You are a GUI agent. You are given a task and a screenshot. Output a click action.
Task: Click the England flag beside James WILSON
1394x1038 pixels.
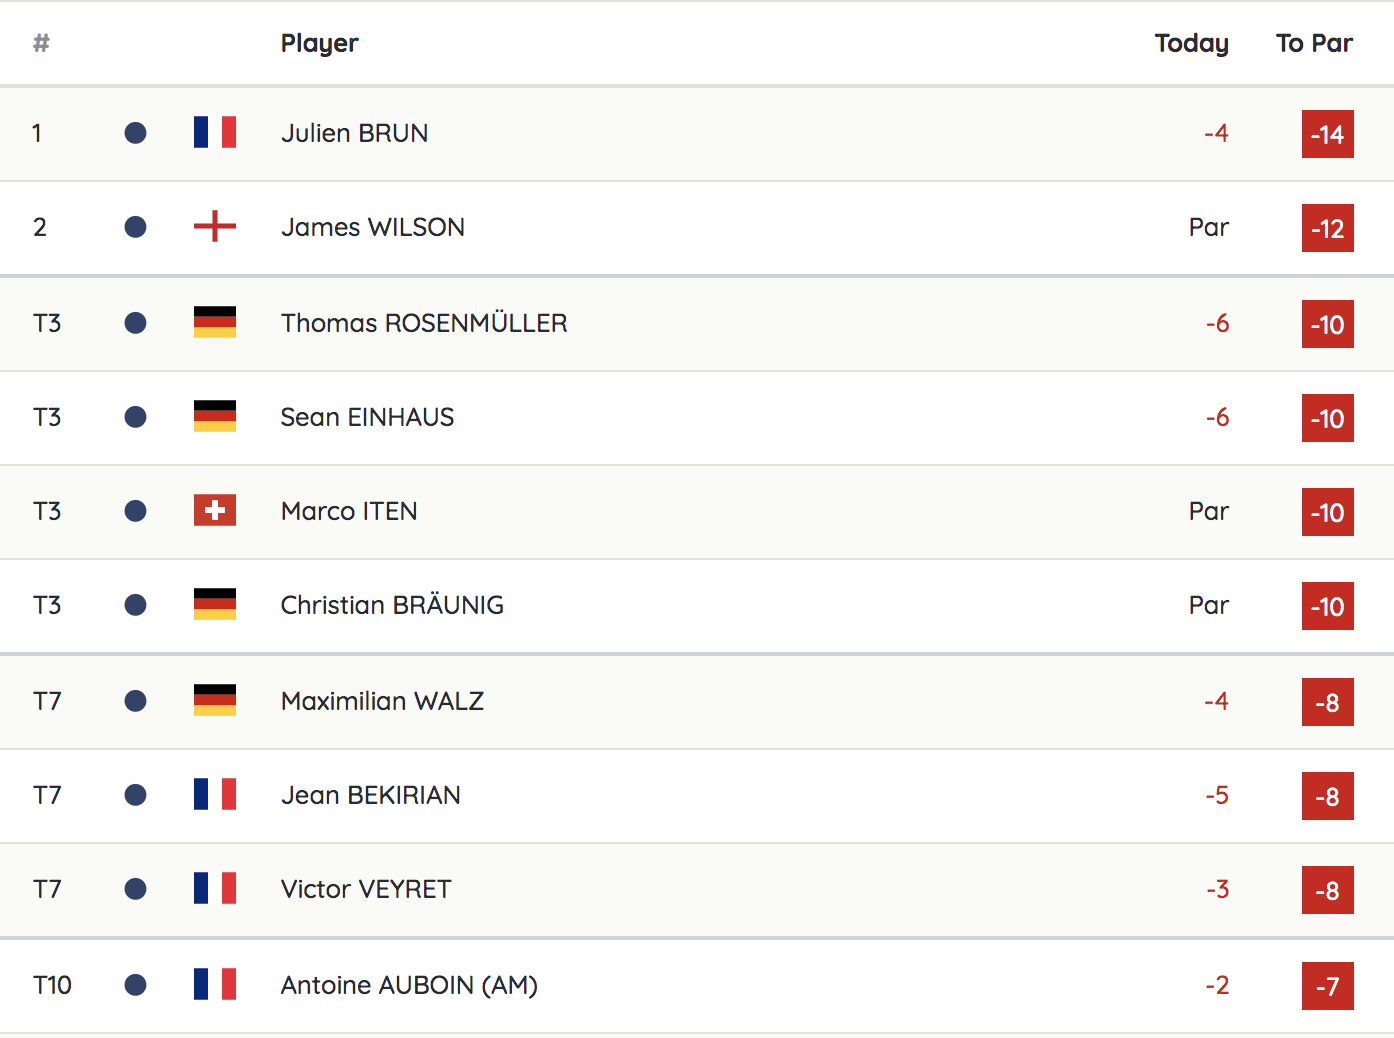pos(215,227)
